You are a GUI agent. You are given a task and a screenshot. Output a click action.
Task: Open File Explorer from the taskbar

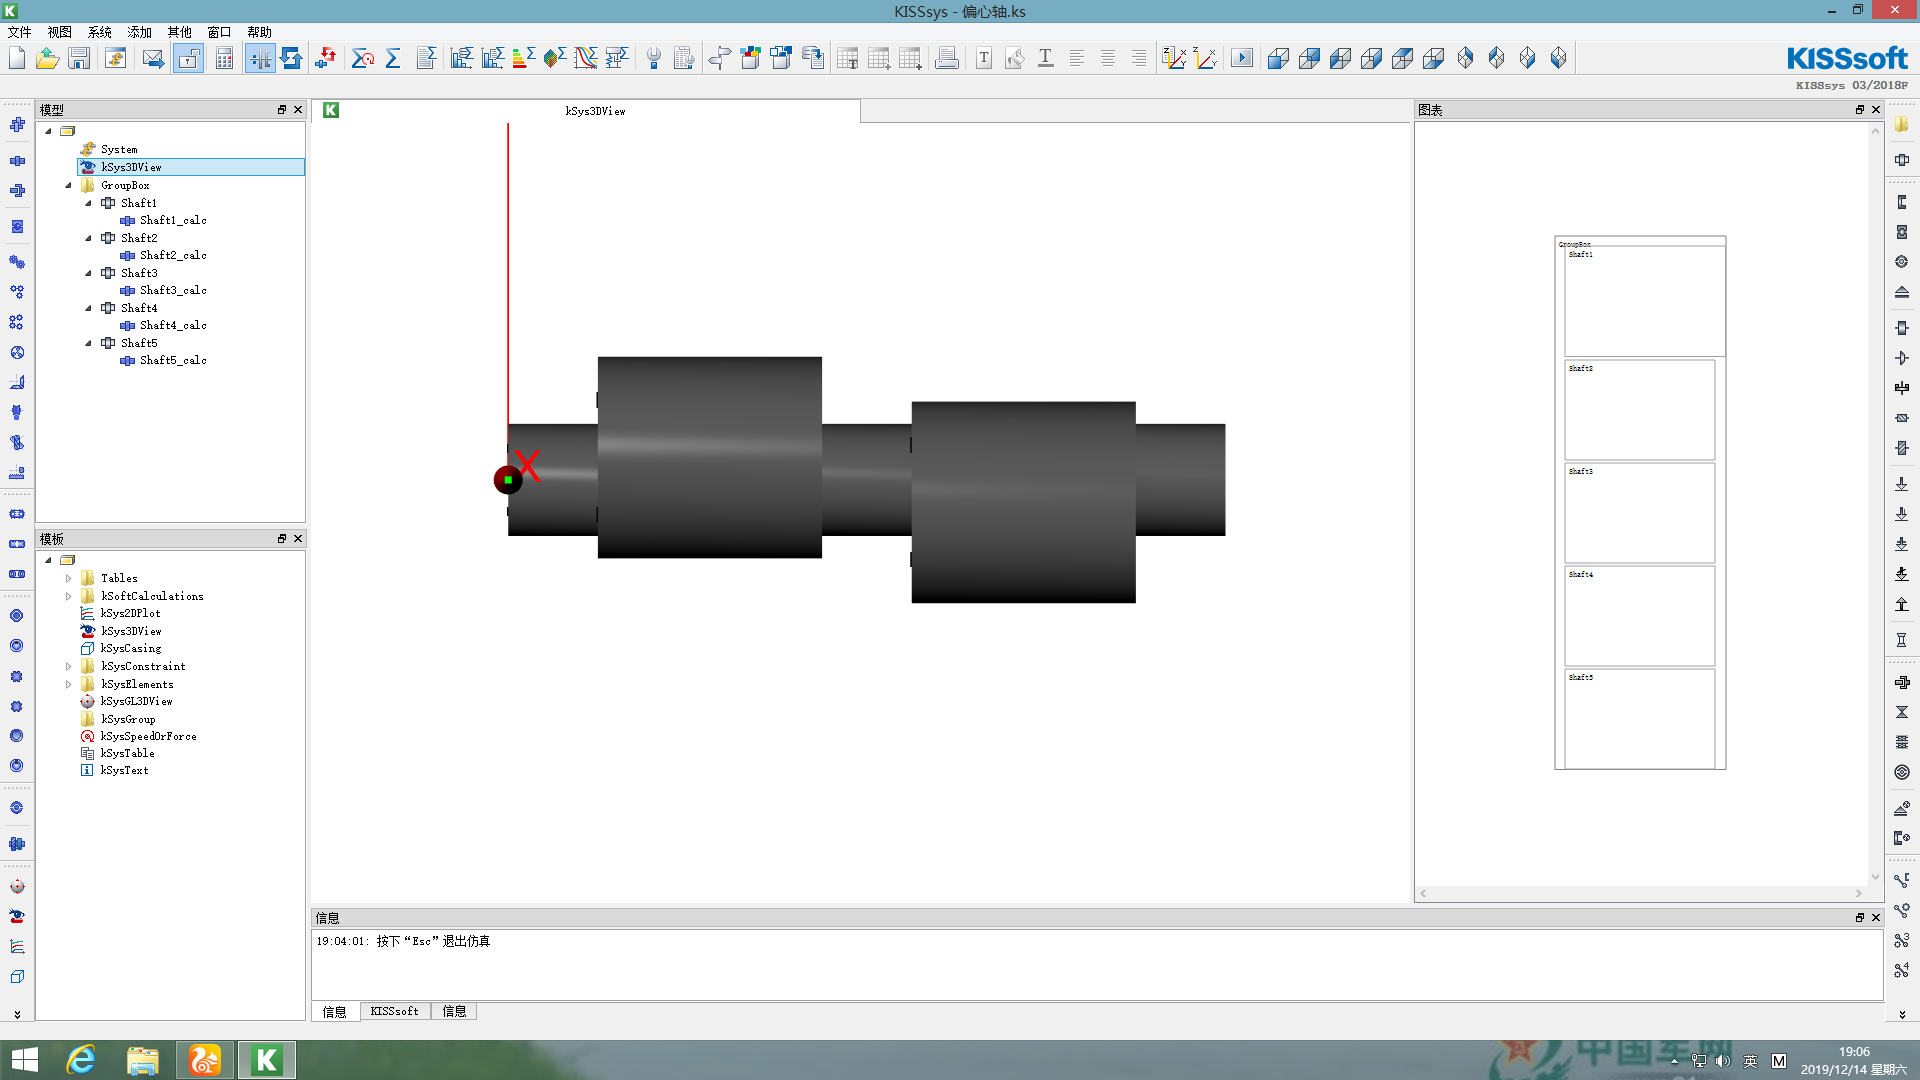click(143, 1060)
